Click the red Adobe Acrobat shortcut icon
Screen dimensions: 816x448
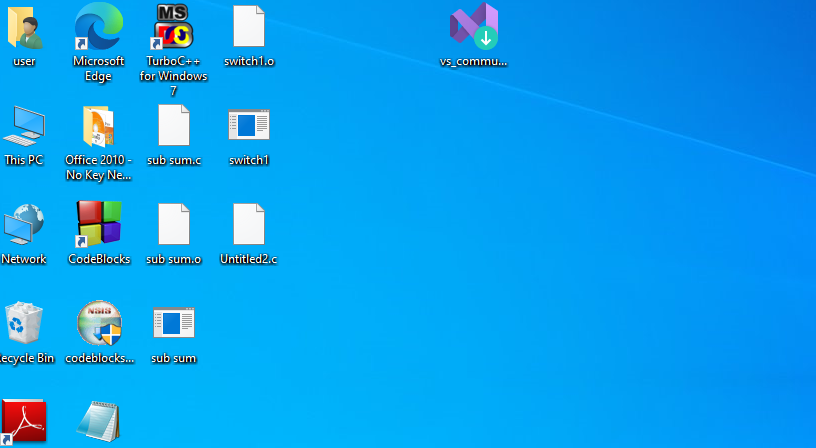pyautogui.click(x=24, y=423)
